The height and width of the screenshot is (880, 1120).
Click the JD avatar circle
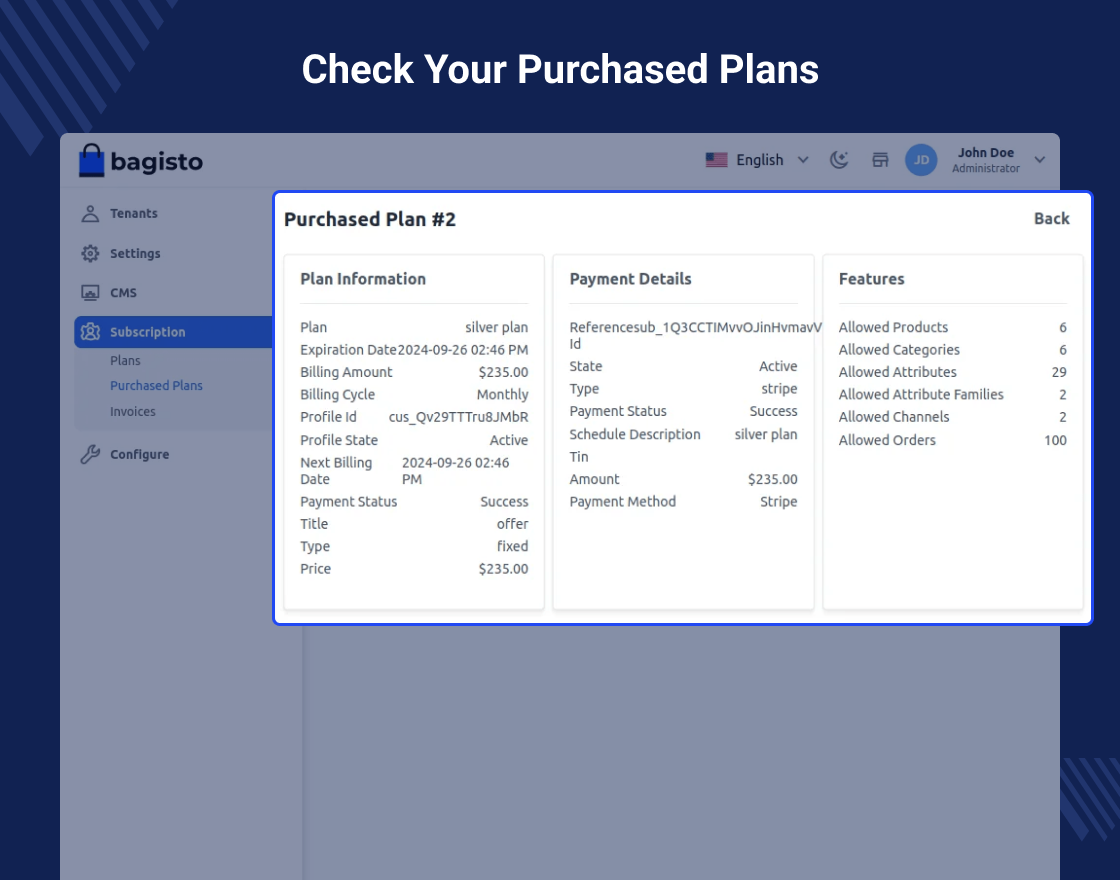pyautogui.click(x=921, y=160)
